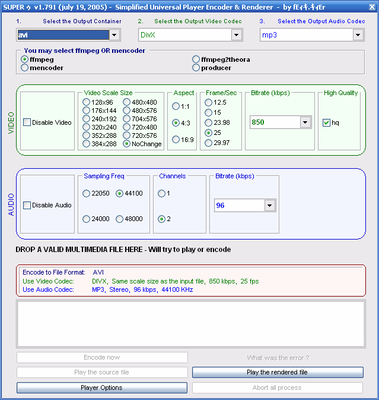Close the SUPER window
The height and width of the screenshot is (400, 379).
pyautogui.click(x=372, y=7)
